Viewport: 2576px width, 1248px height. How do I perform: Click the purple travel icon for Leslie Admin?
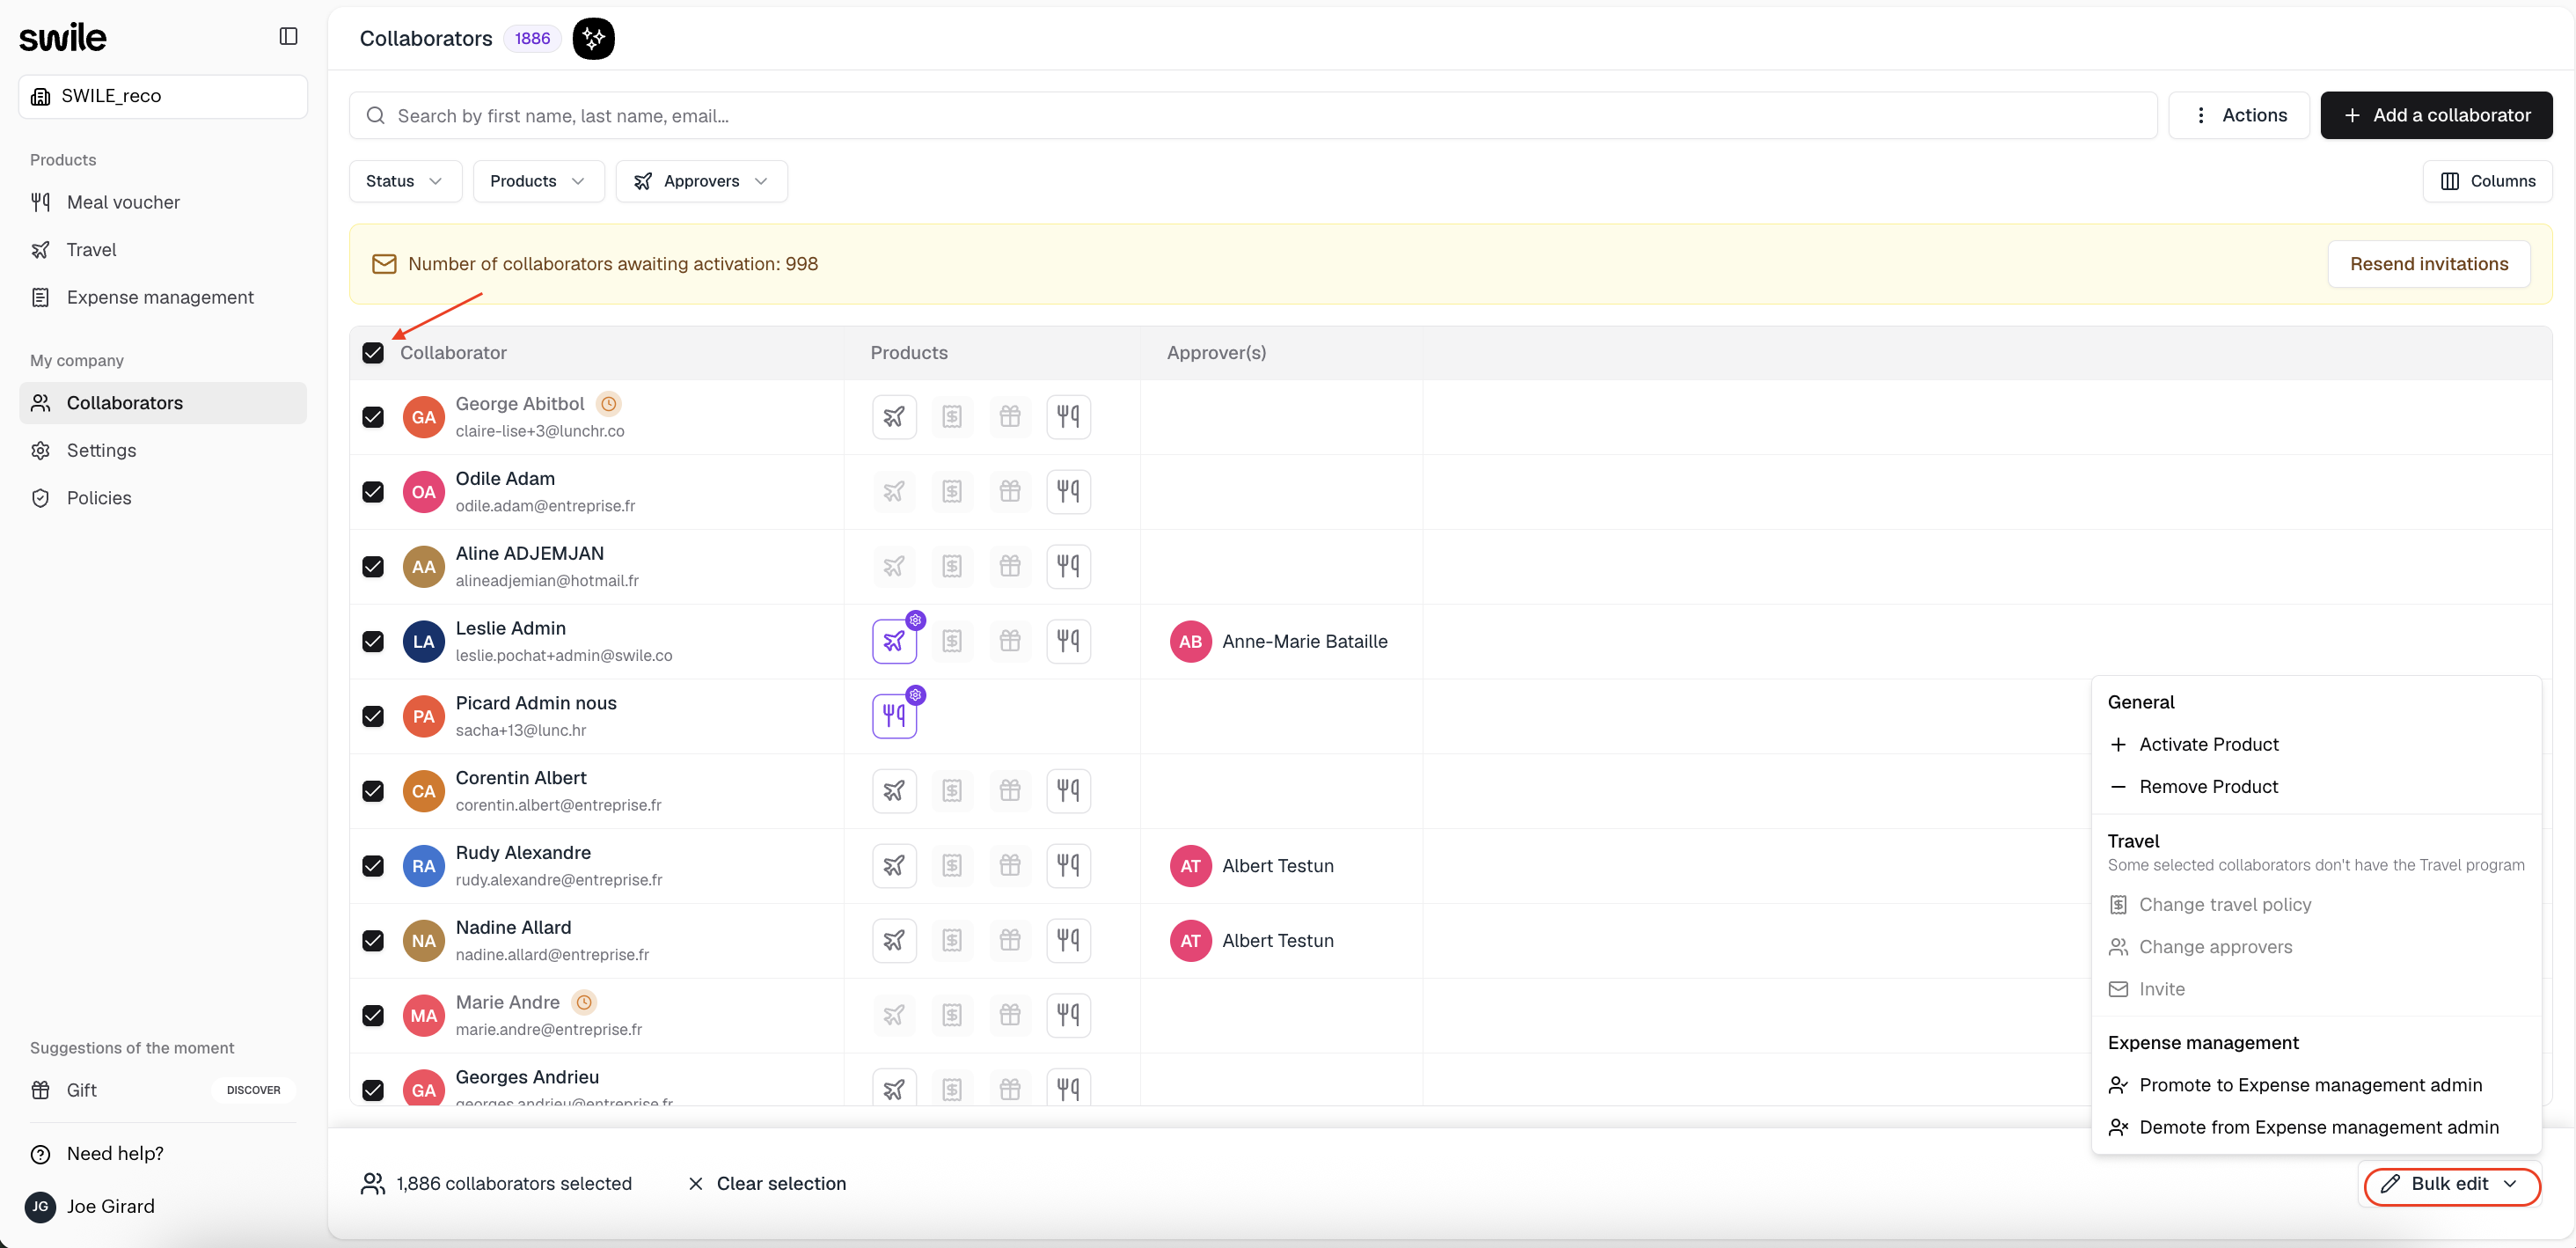click(x=894, y=641)
